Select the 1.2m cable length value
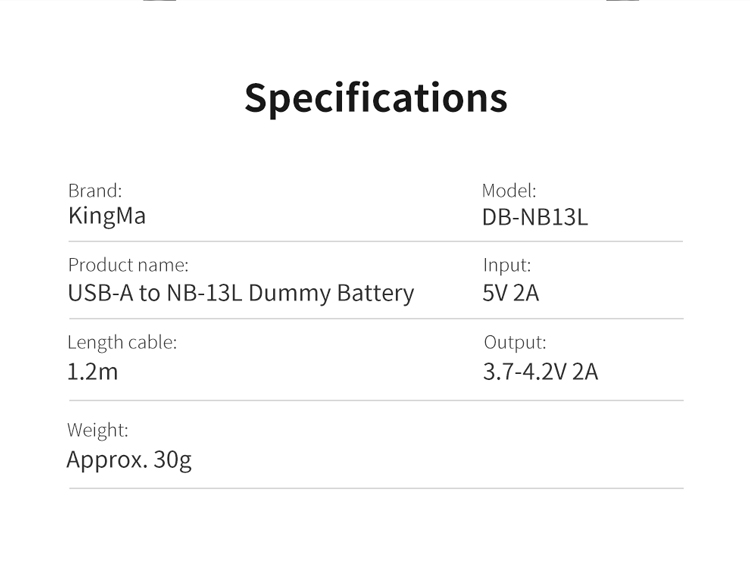Viewport: 750px width, 569px height. (x=92, y=372)
